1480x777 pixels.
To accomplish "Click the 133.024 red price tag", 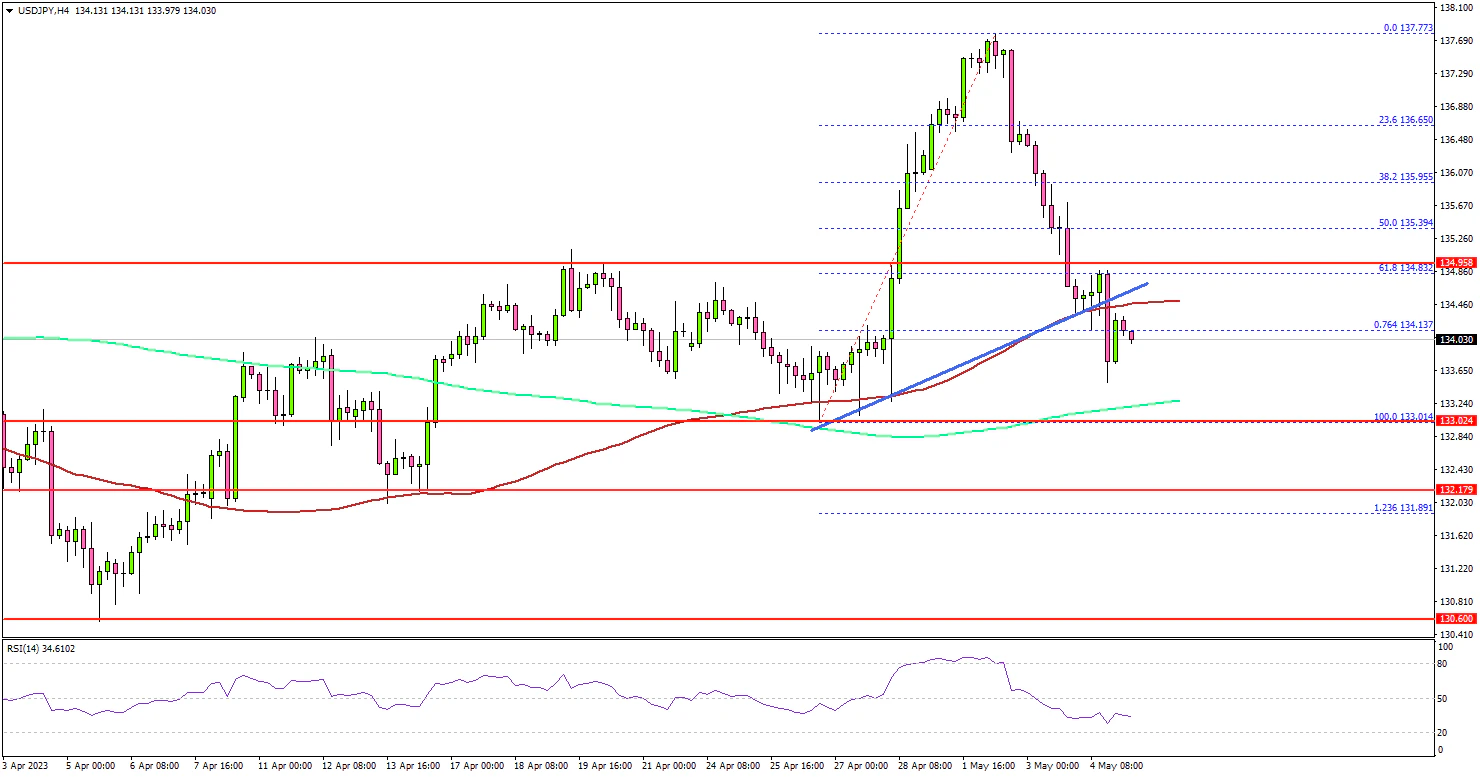I will (x=1456, y=422).
